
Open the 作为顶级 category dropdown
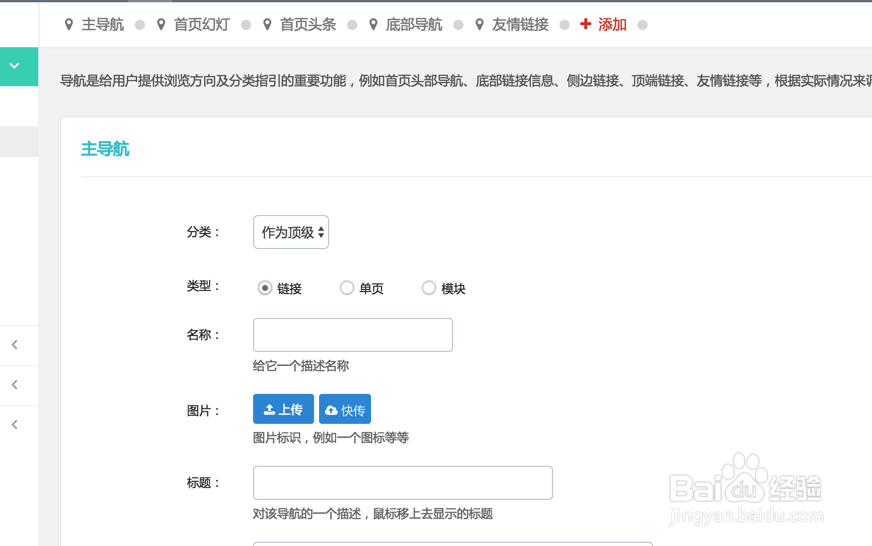[291, 232]
